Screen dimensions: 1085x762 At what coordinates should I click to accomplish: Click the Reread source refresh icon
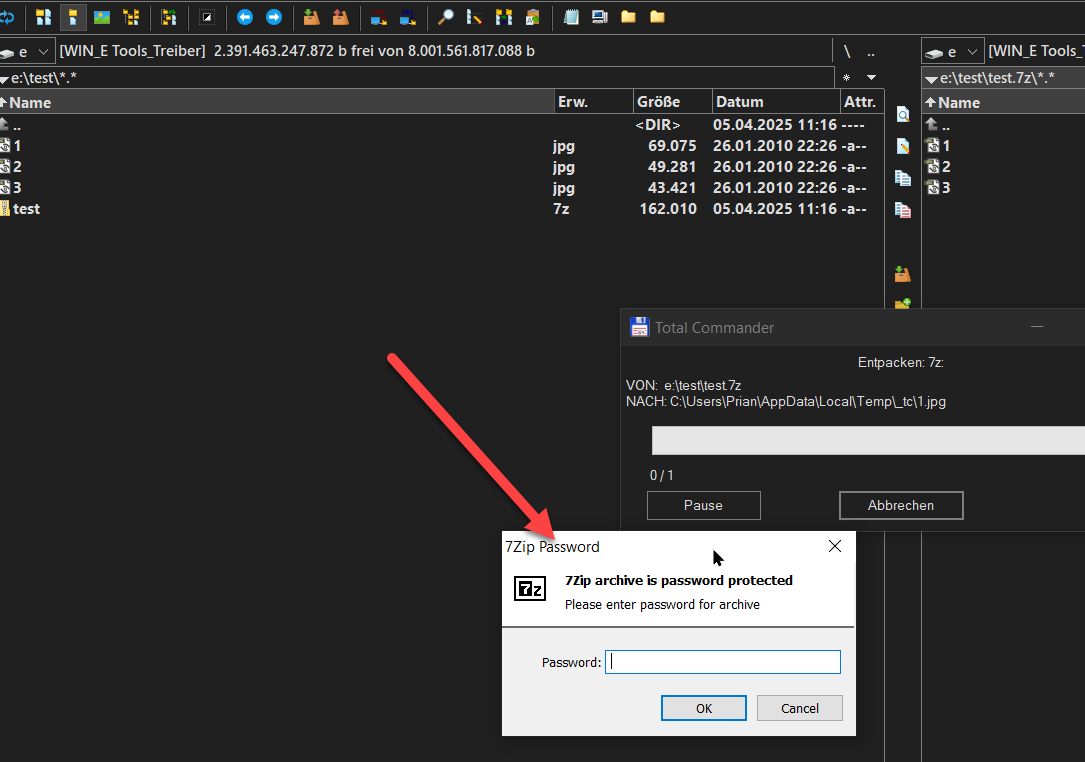coord(6,17)
